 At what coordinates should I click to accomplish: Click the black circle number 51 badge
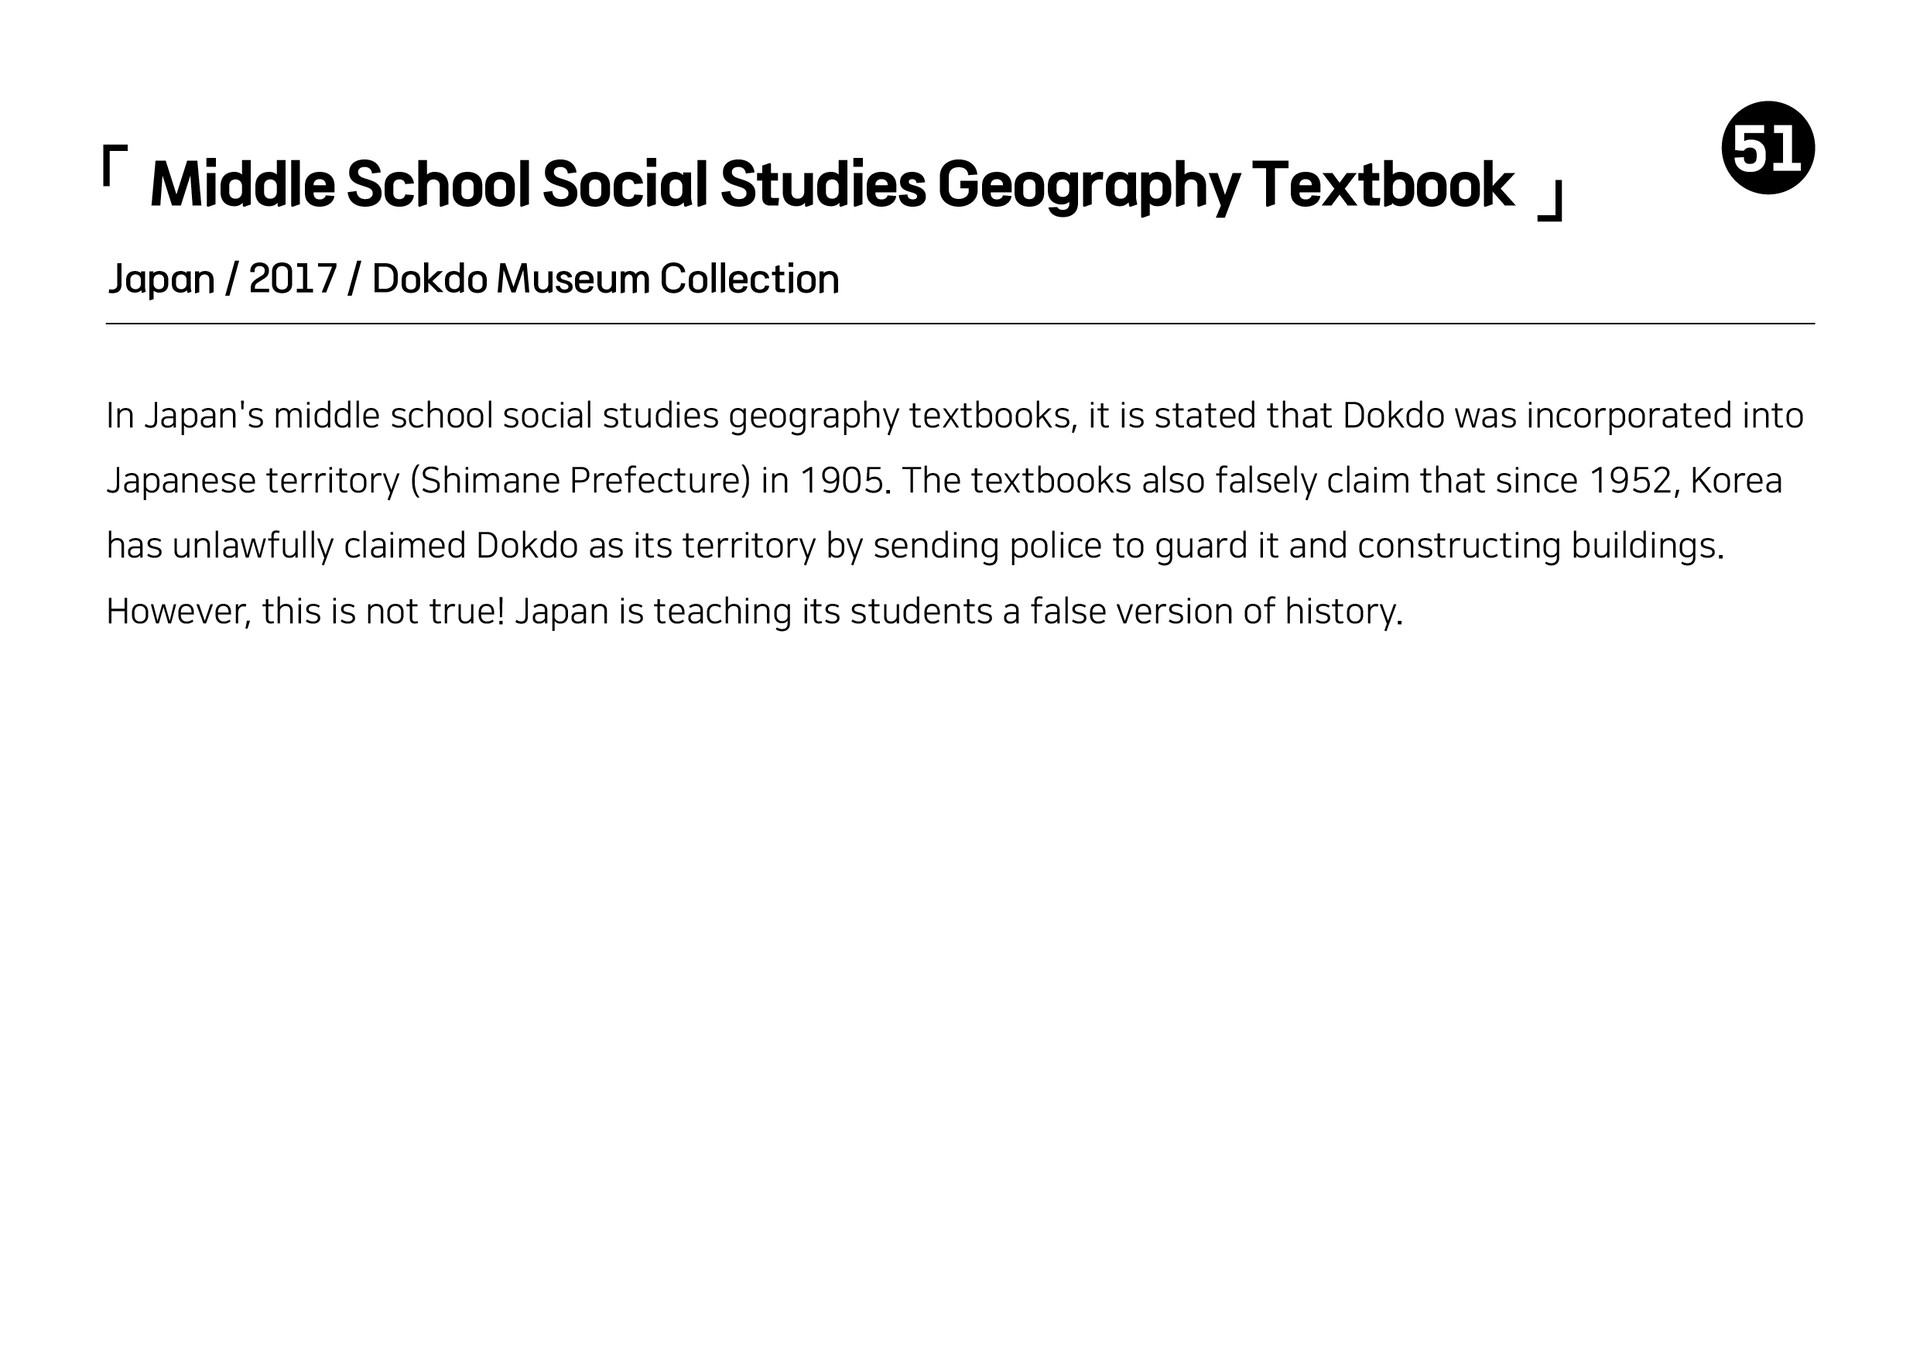(1768, 148)
